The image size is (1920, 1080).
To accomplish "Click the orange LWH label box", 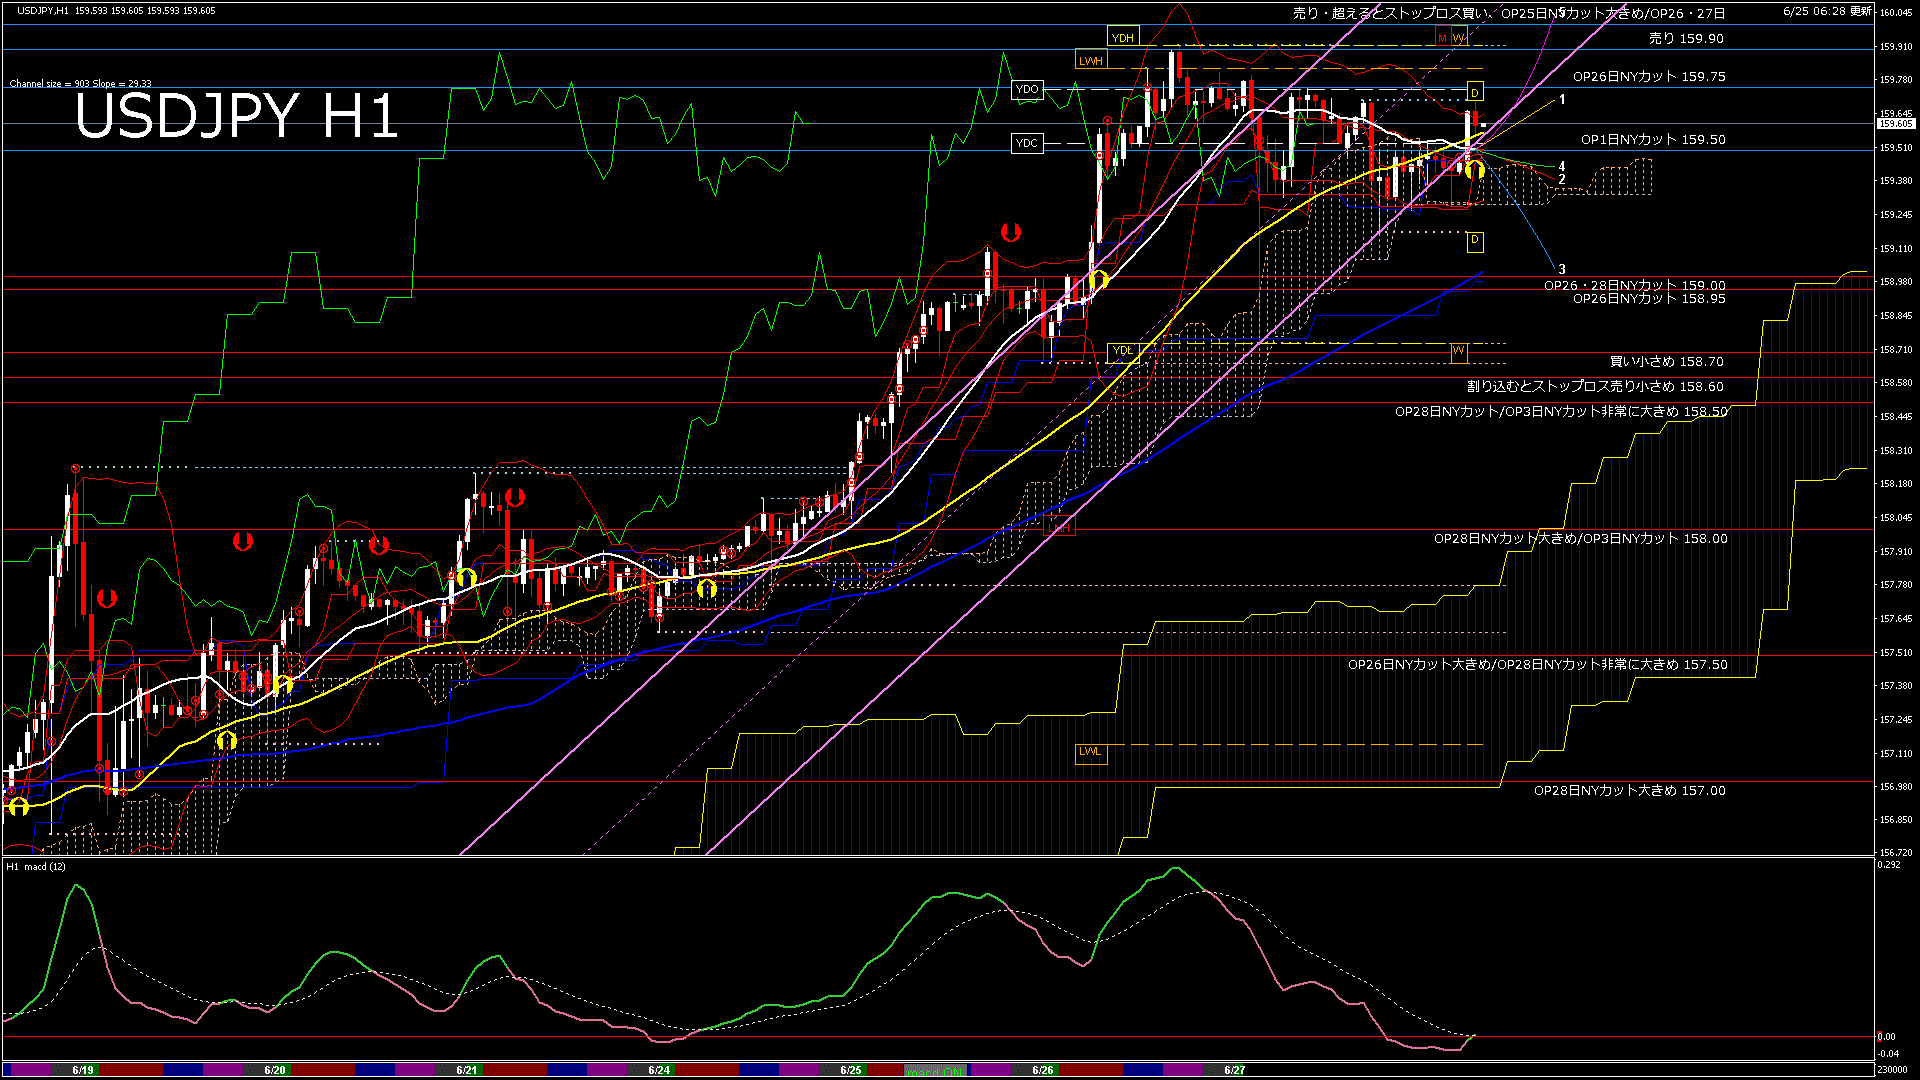I will [x=1091, y=61].
